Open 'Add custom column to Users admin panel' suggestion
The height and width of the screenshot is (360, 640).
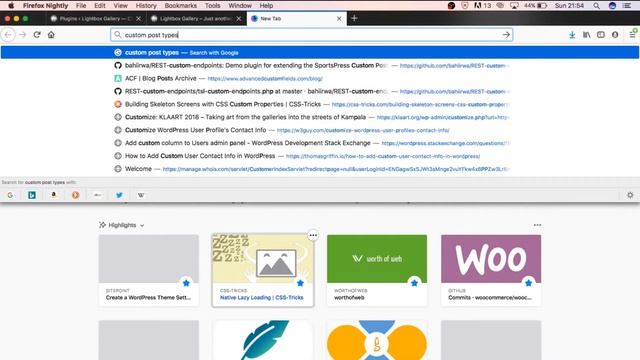pyautogui.click(x=320, y=143)
